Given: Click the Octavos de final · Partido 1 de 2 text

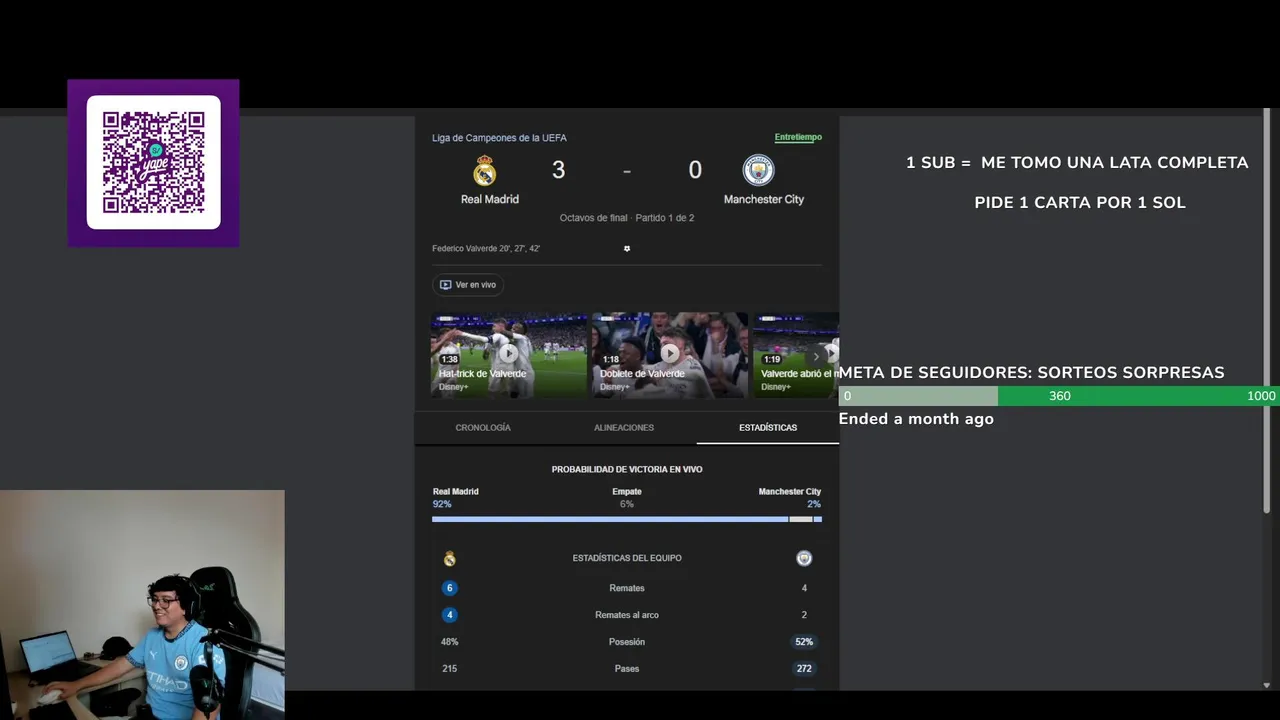Looking at the screenshot, I should (627, 218).
